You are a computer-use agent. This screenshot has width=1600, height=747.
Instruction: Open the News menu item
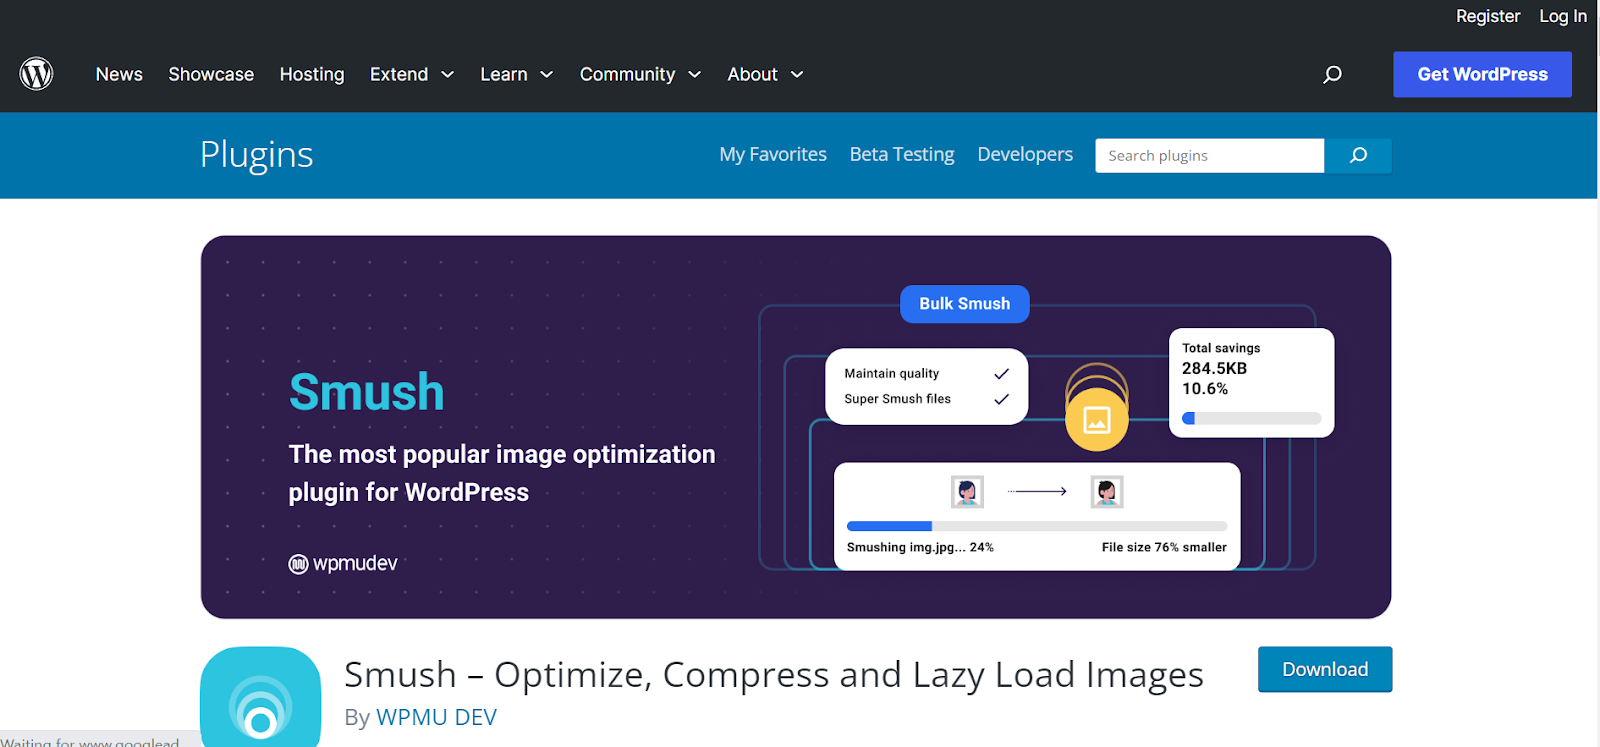click(119, 74)
